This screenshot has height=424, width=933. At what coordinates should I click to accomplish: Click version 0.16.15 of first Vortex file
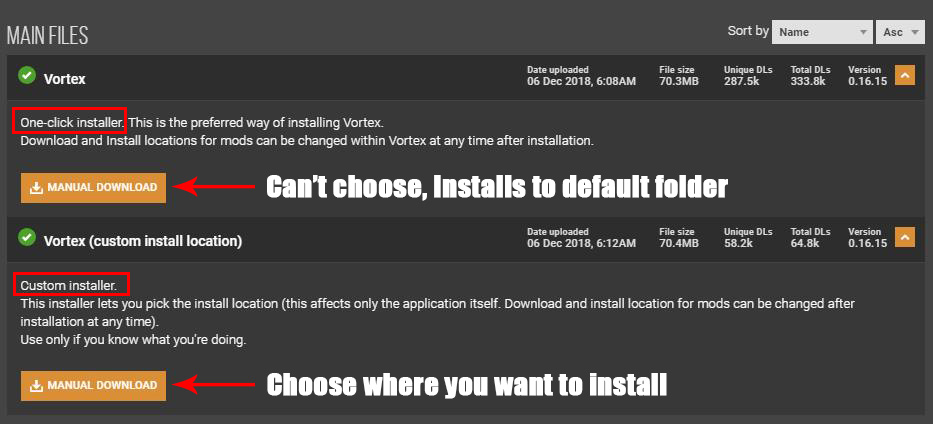(x=868, y=81)
